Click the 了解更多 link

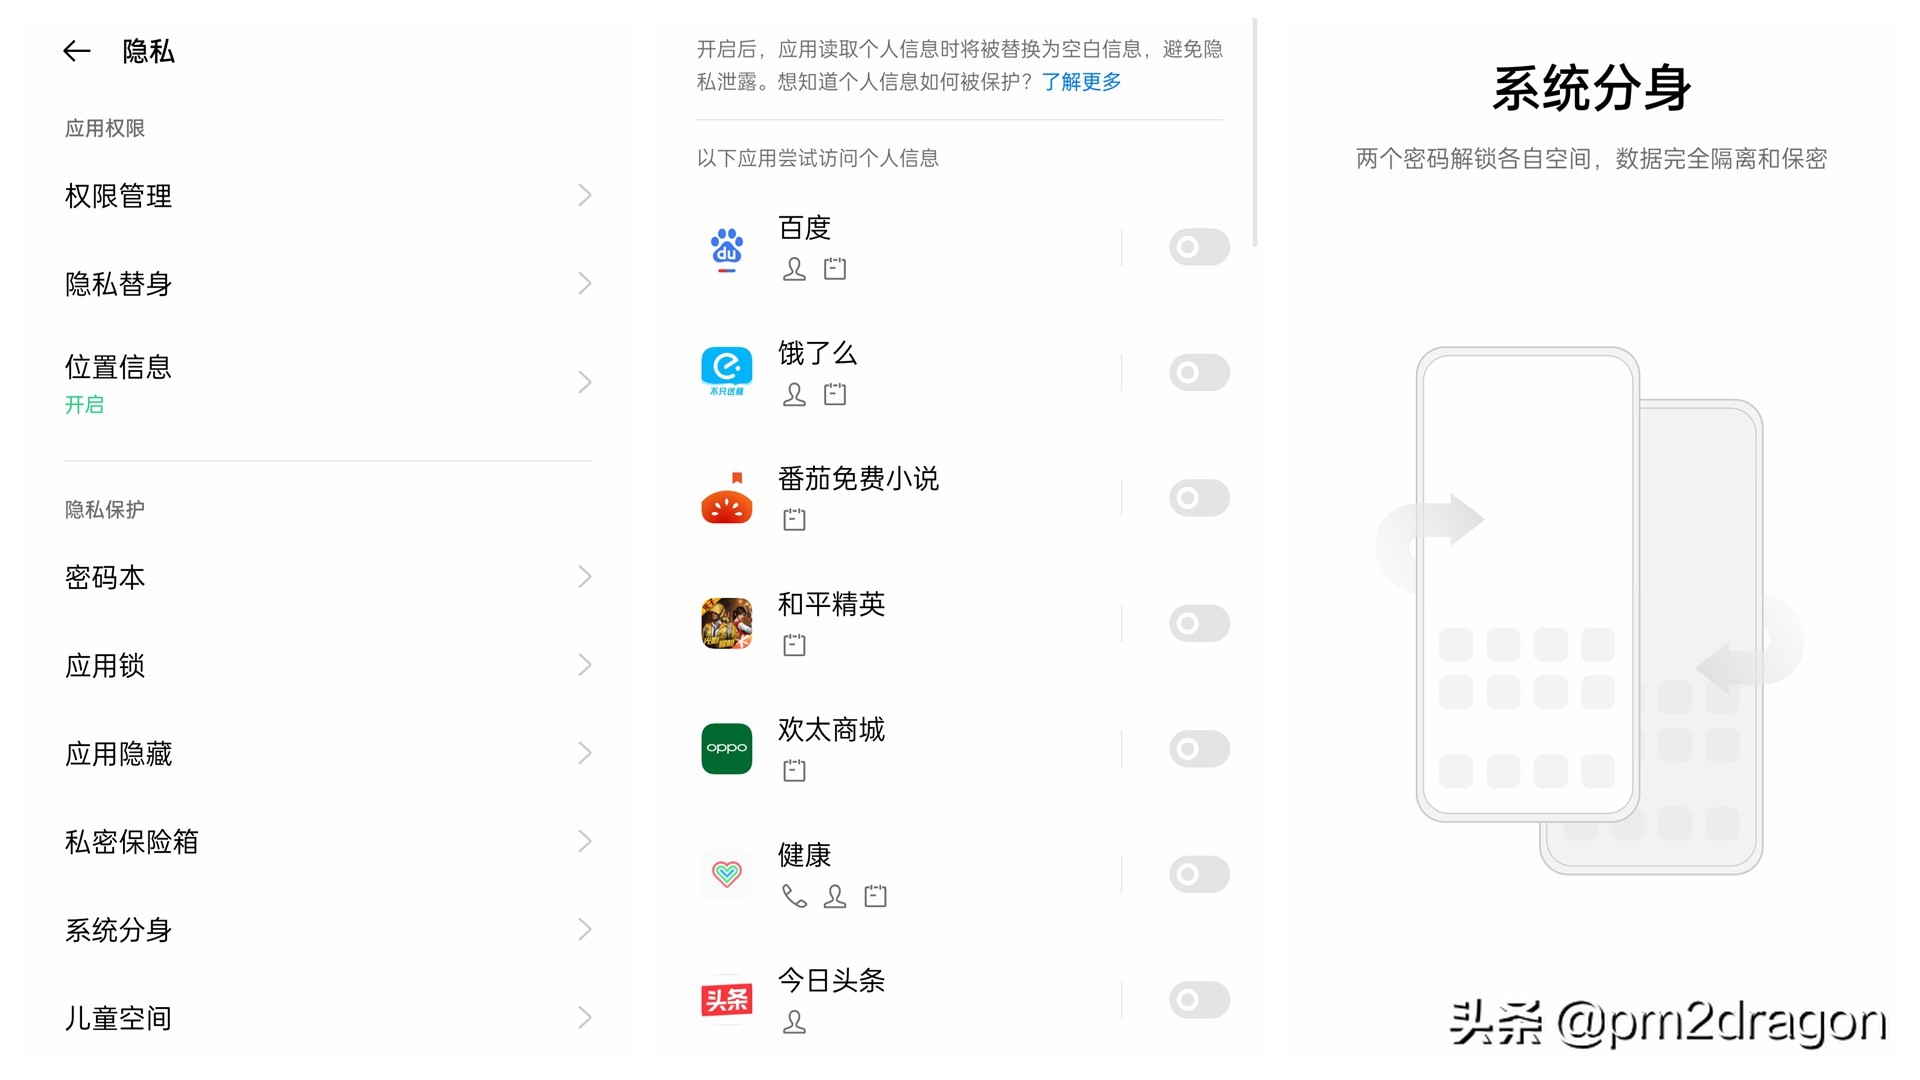pos(1081,83)
